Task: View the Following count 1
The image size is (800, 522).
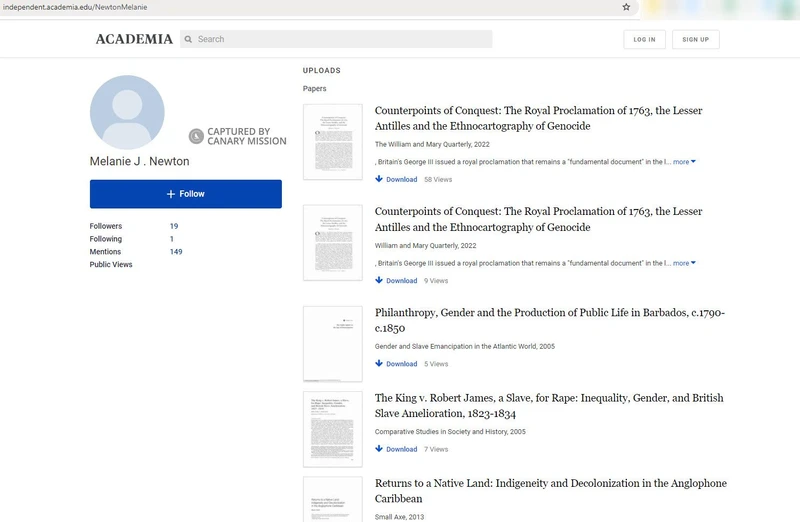Action: pos(172,239)
